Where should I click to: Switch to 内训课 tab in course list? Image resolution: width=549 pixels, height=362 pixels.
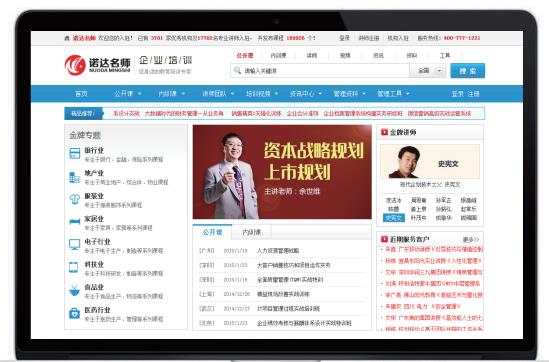click(x=252, y=232)
